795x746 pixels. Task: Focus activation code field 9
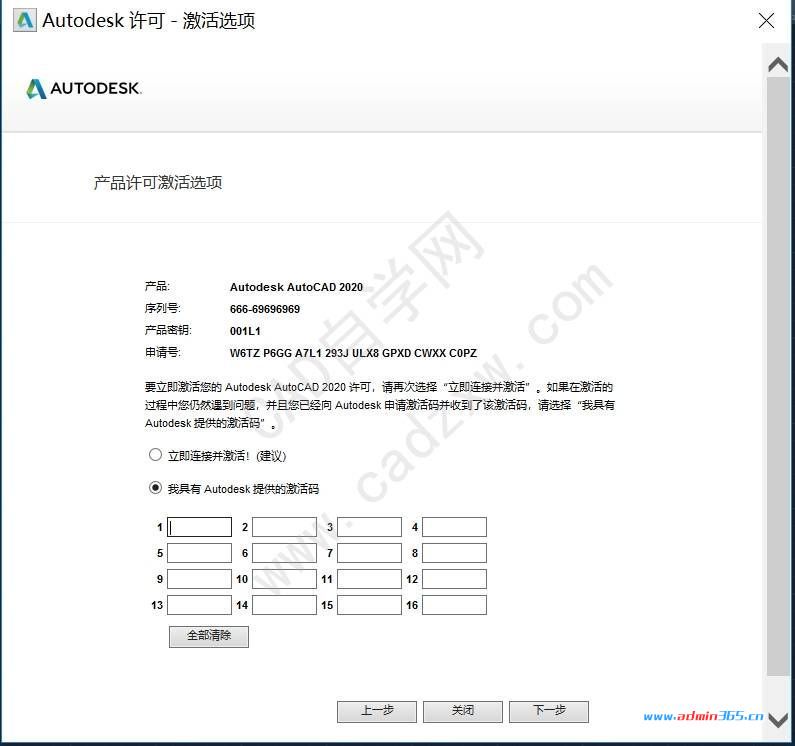point(199,579)
